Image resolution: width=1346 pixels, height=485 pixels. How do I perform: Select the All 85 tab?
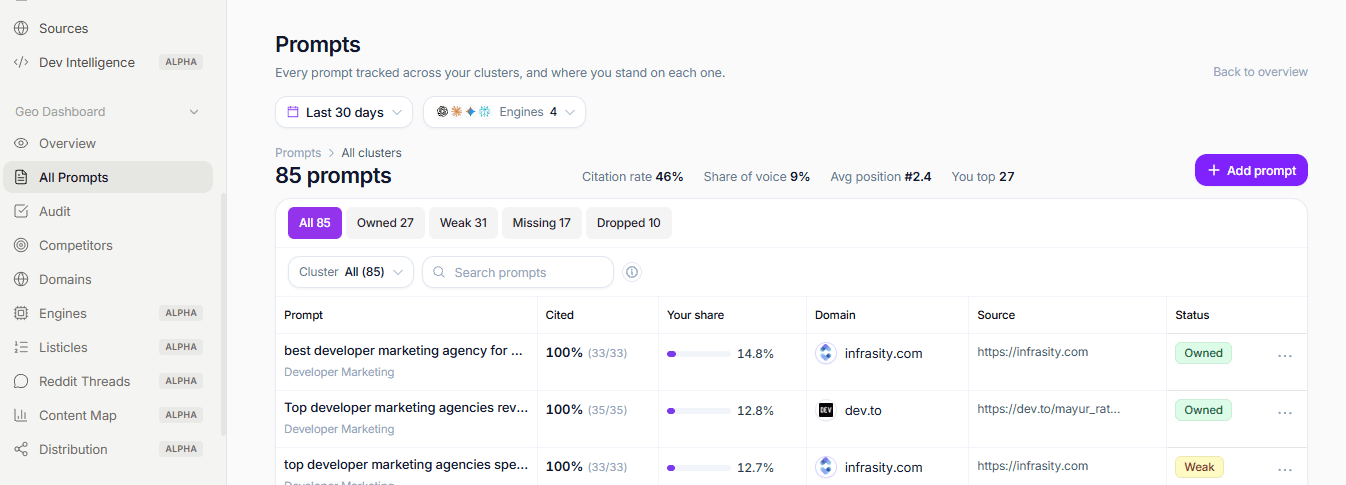[x=315, y=223]
